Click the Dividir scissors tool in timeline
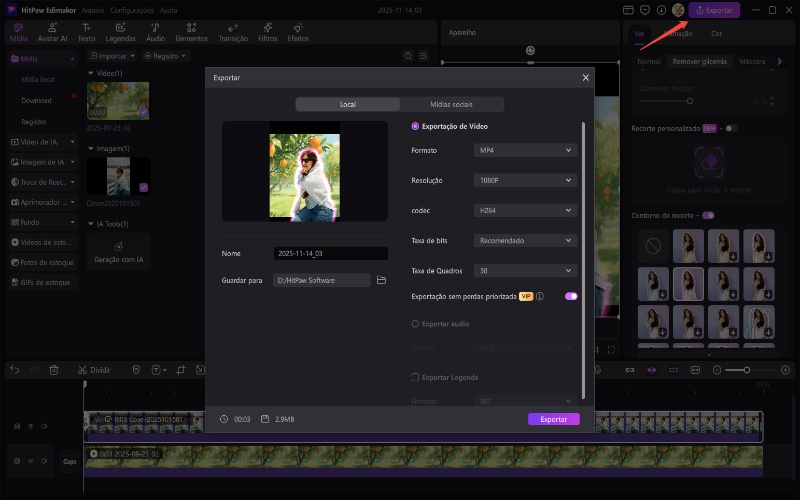Screen dimensions: 800x500 (81, 370)
